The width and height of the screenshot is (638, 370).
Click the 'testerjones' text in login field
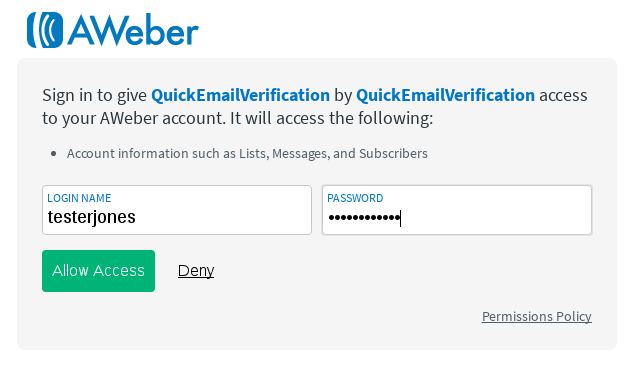click(92, 217)
